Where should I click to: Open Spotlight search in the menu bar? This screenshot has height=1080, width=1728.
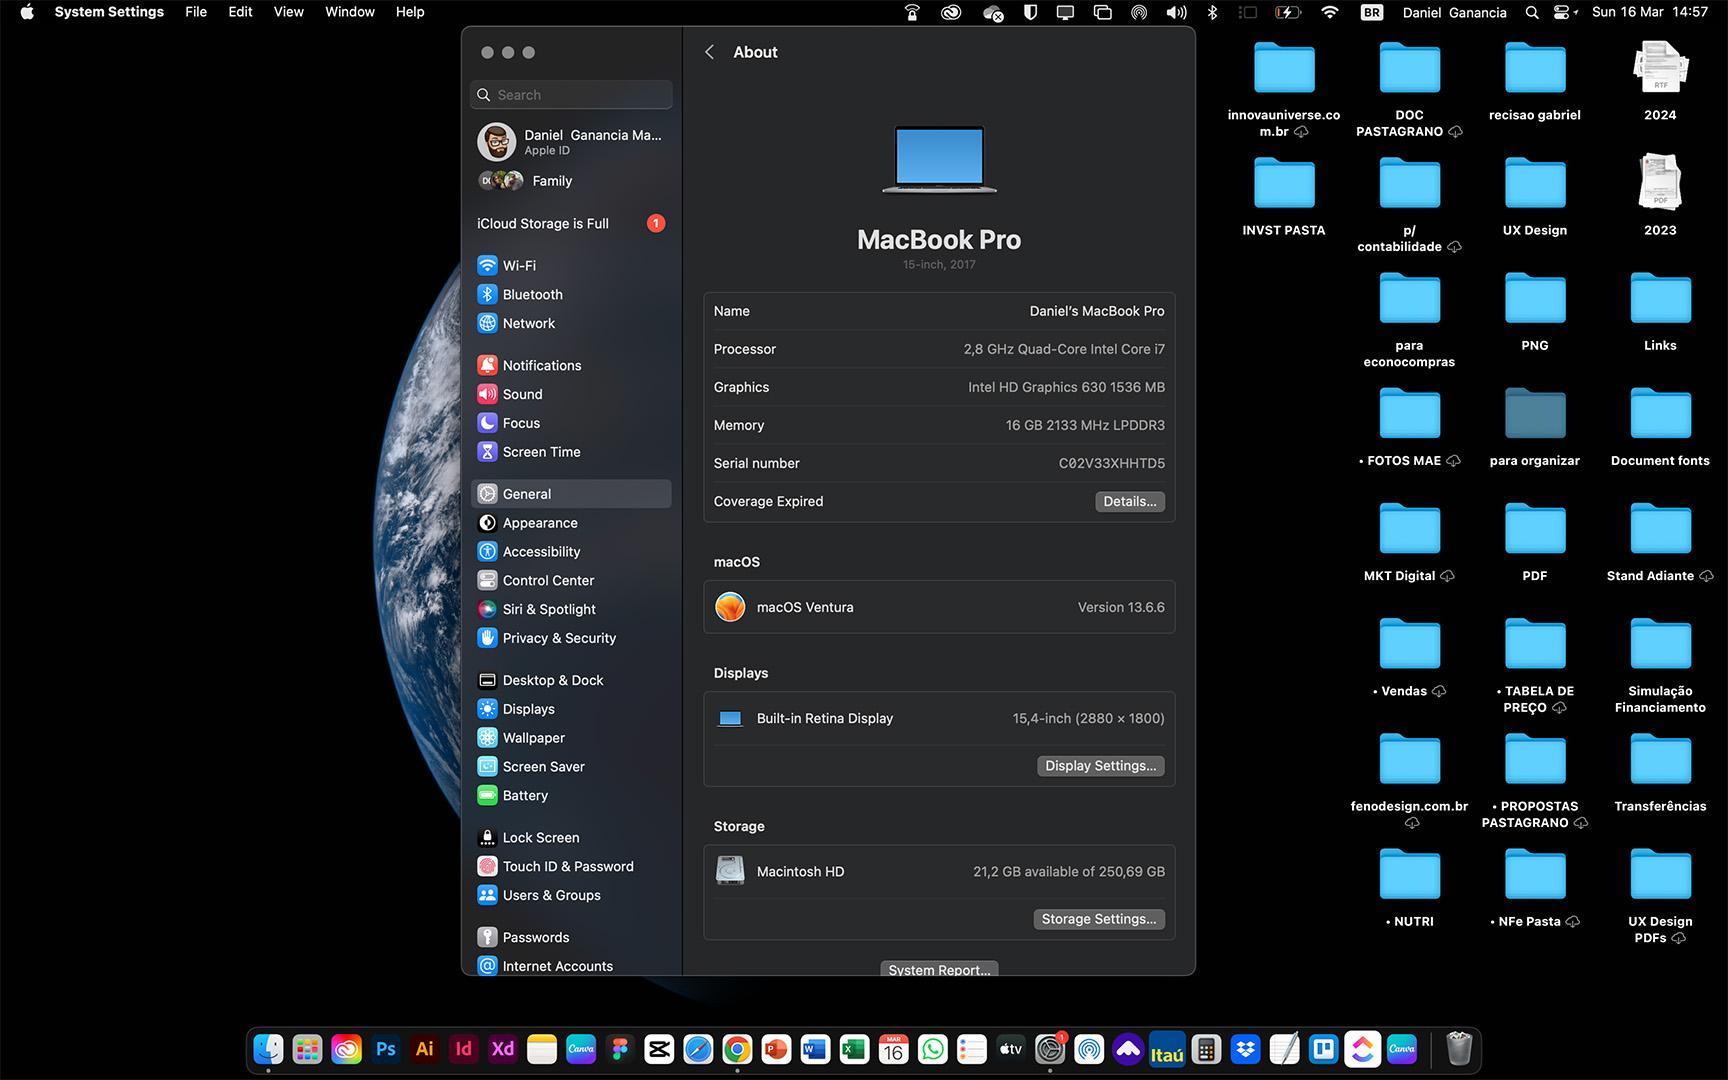click(1532, 12)
